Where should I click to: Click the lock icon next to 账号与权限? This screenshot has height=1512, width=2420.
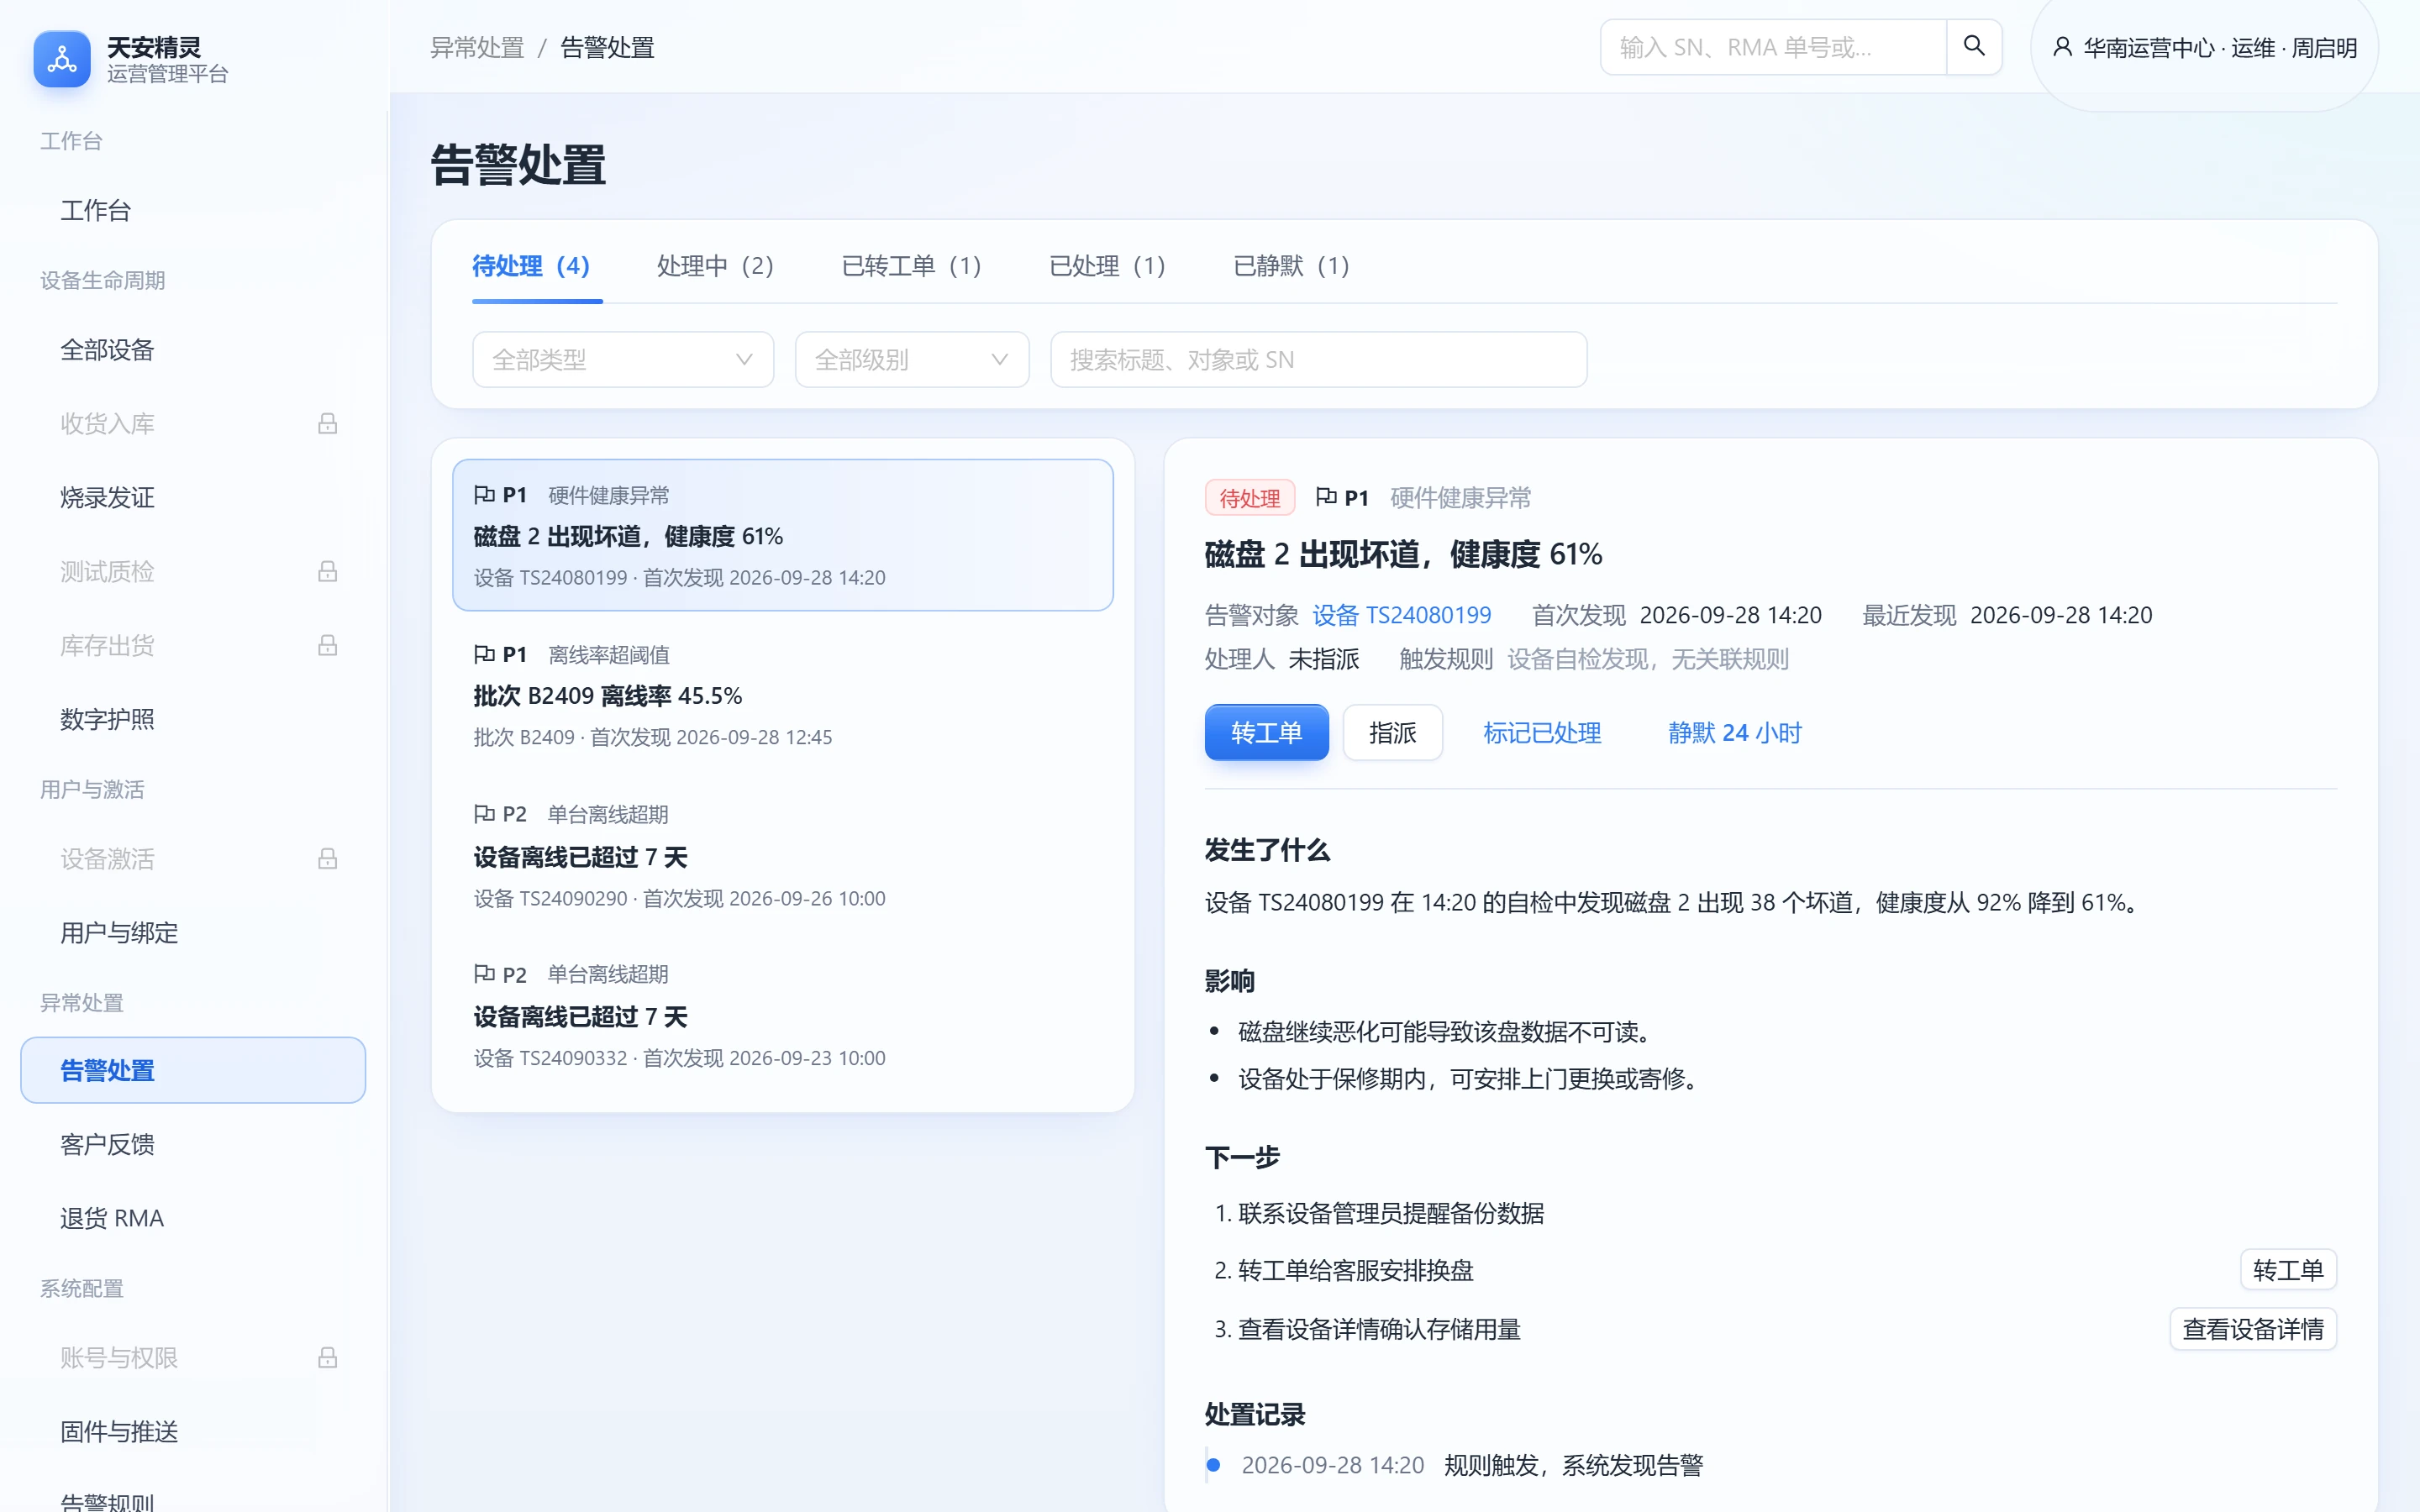point(327,1357)
